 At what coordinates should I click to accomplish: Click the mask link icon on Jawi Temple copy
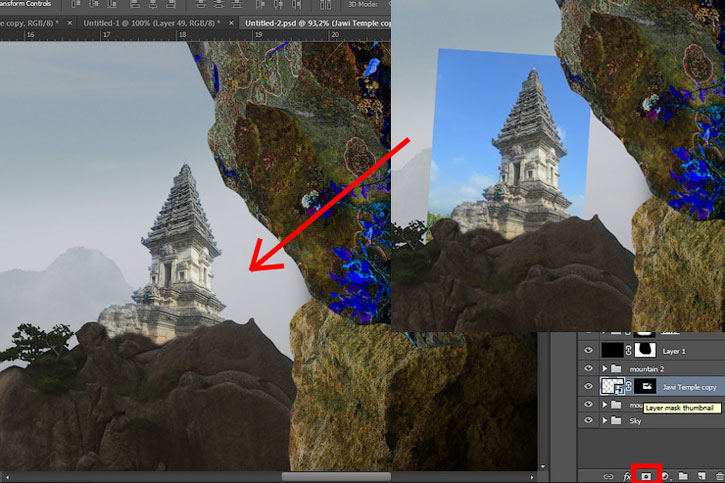tap(628, 386)
